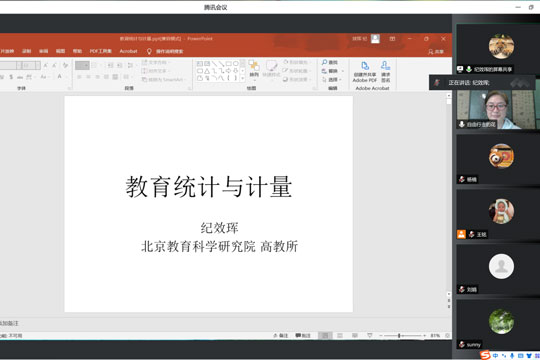The image size is (540, 360).
Task: Click the text direction button
Action: tap(155, 62)
